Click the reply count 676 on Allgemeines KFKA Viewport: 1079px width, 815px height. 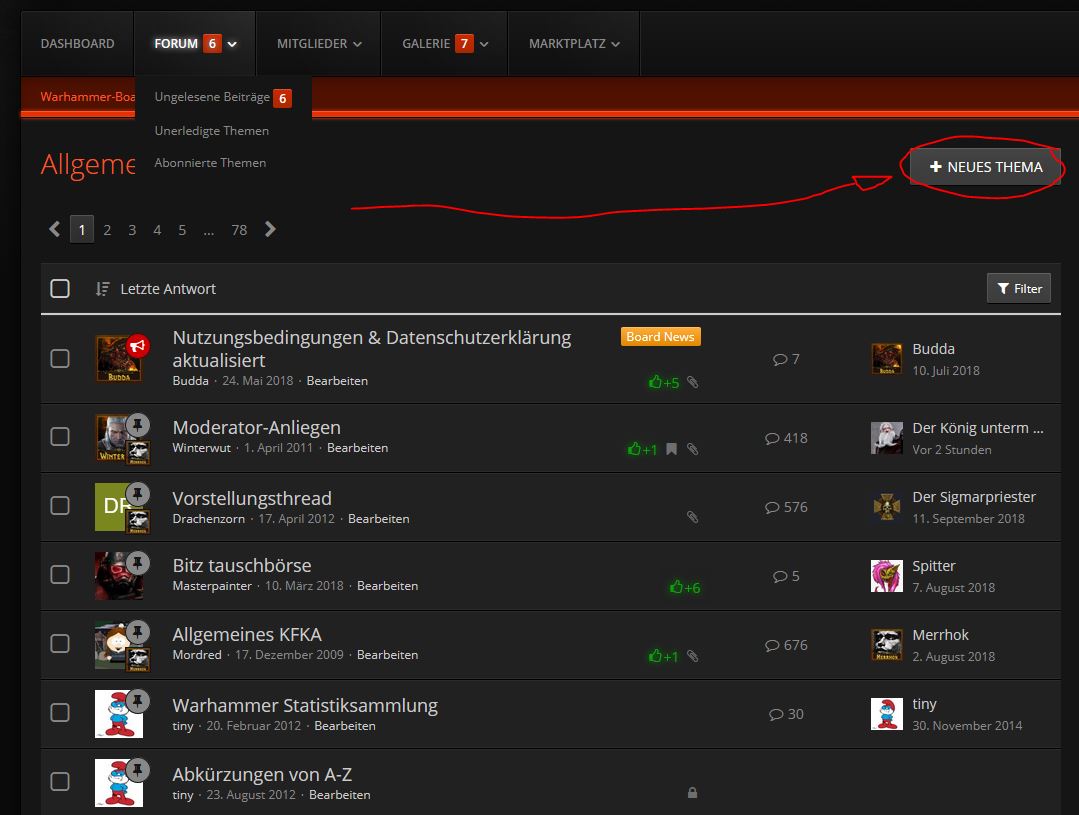pyautogui.click(x=786, y=645)
